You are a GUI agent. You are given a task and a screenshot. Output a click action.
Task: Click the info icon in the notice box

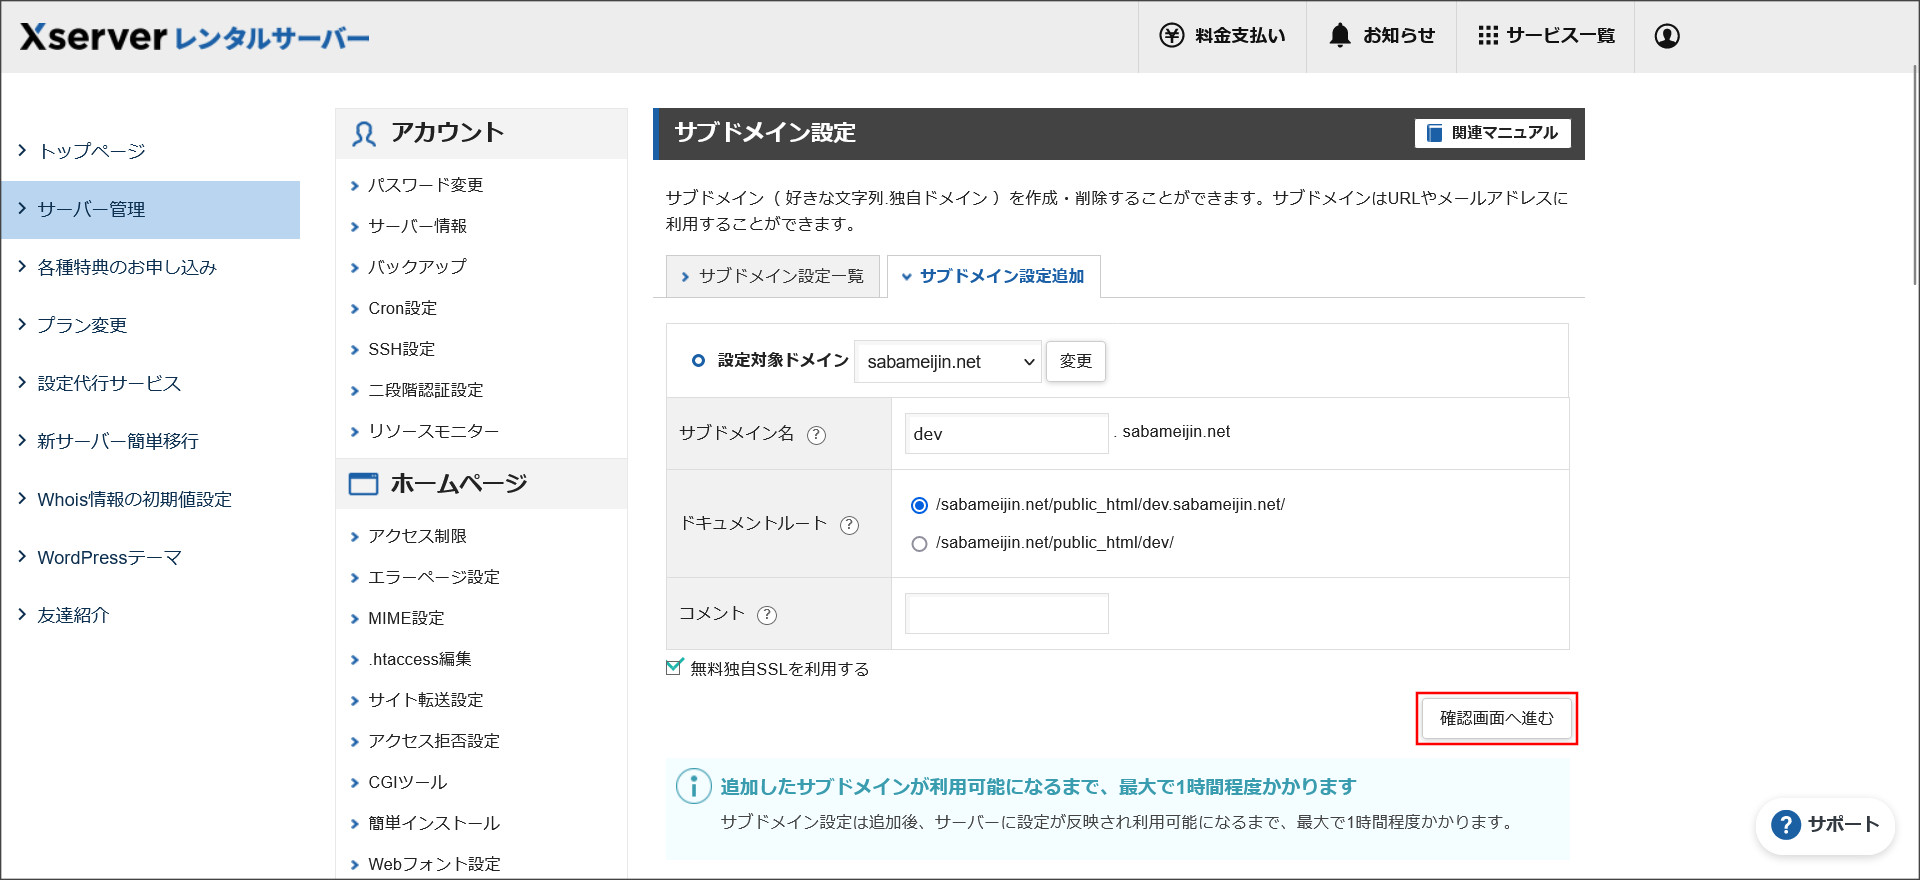coord(694,786)
